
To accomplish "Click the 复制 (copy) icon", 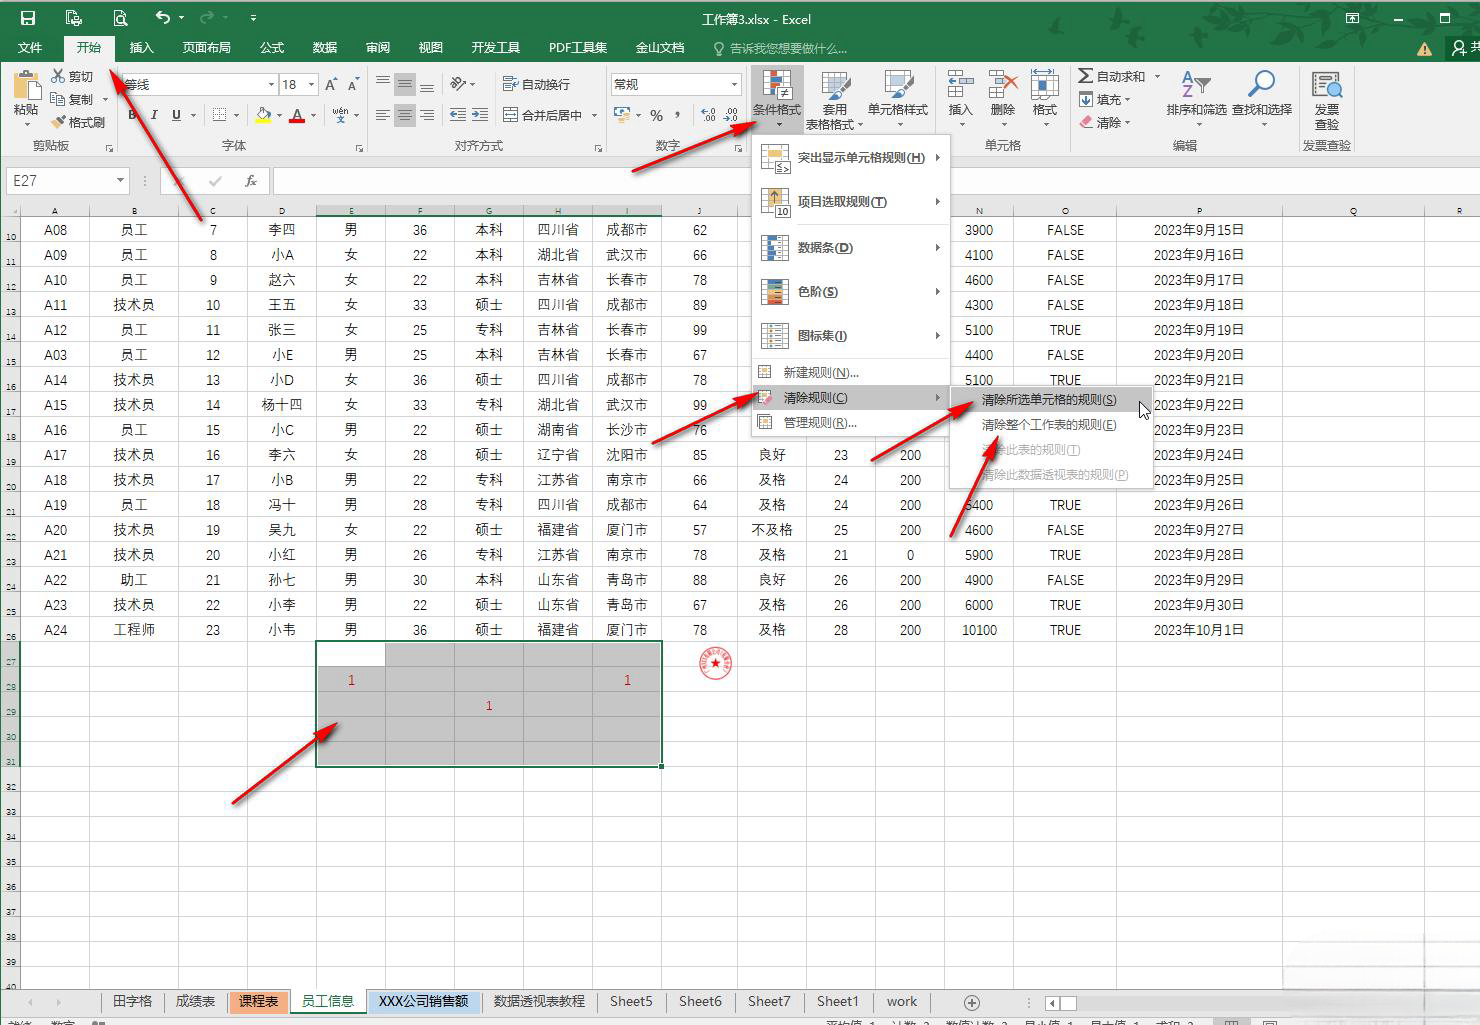I will (x=58, y=99).
